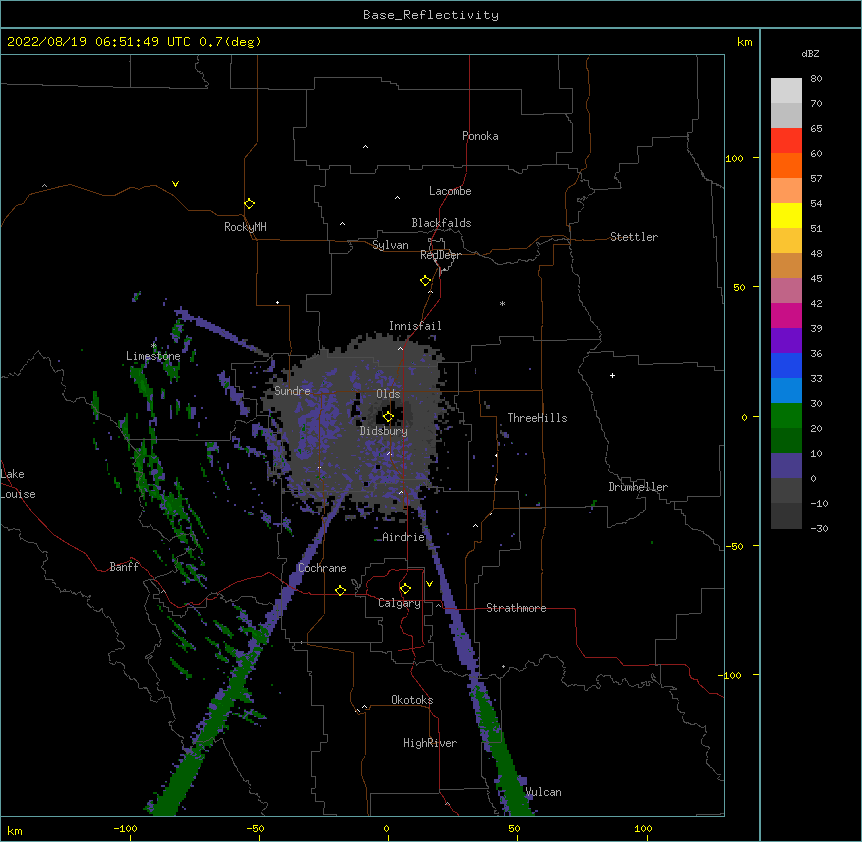Image resolution: width=862 pixels, height=842 pixels.
Task: Click the -100 tick label on the bottom axis
Action: (x=125, y=828)
